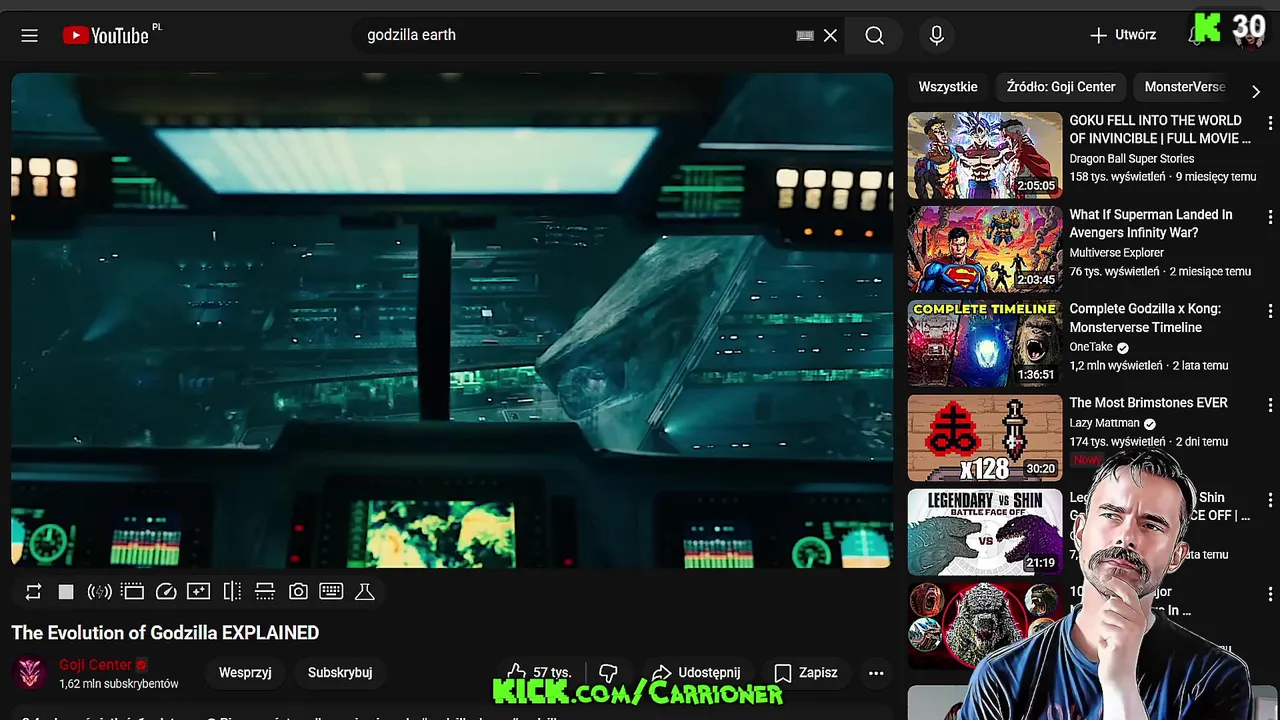Open the Superman Avengers video thumbnail
This screenshot has width=1280, height=720.
(x=985, y=250)
